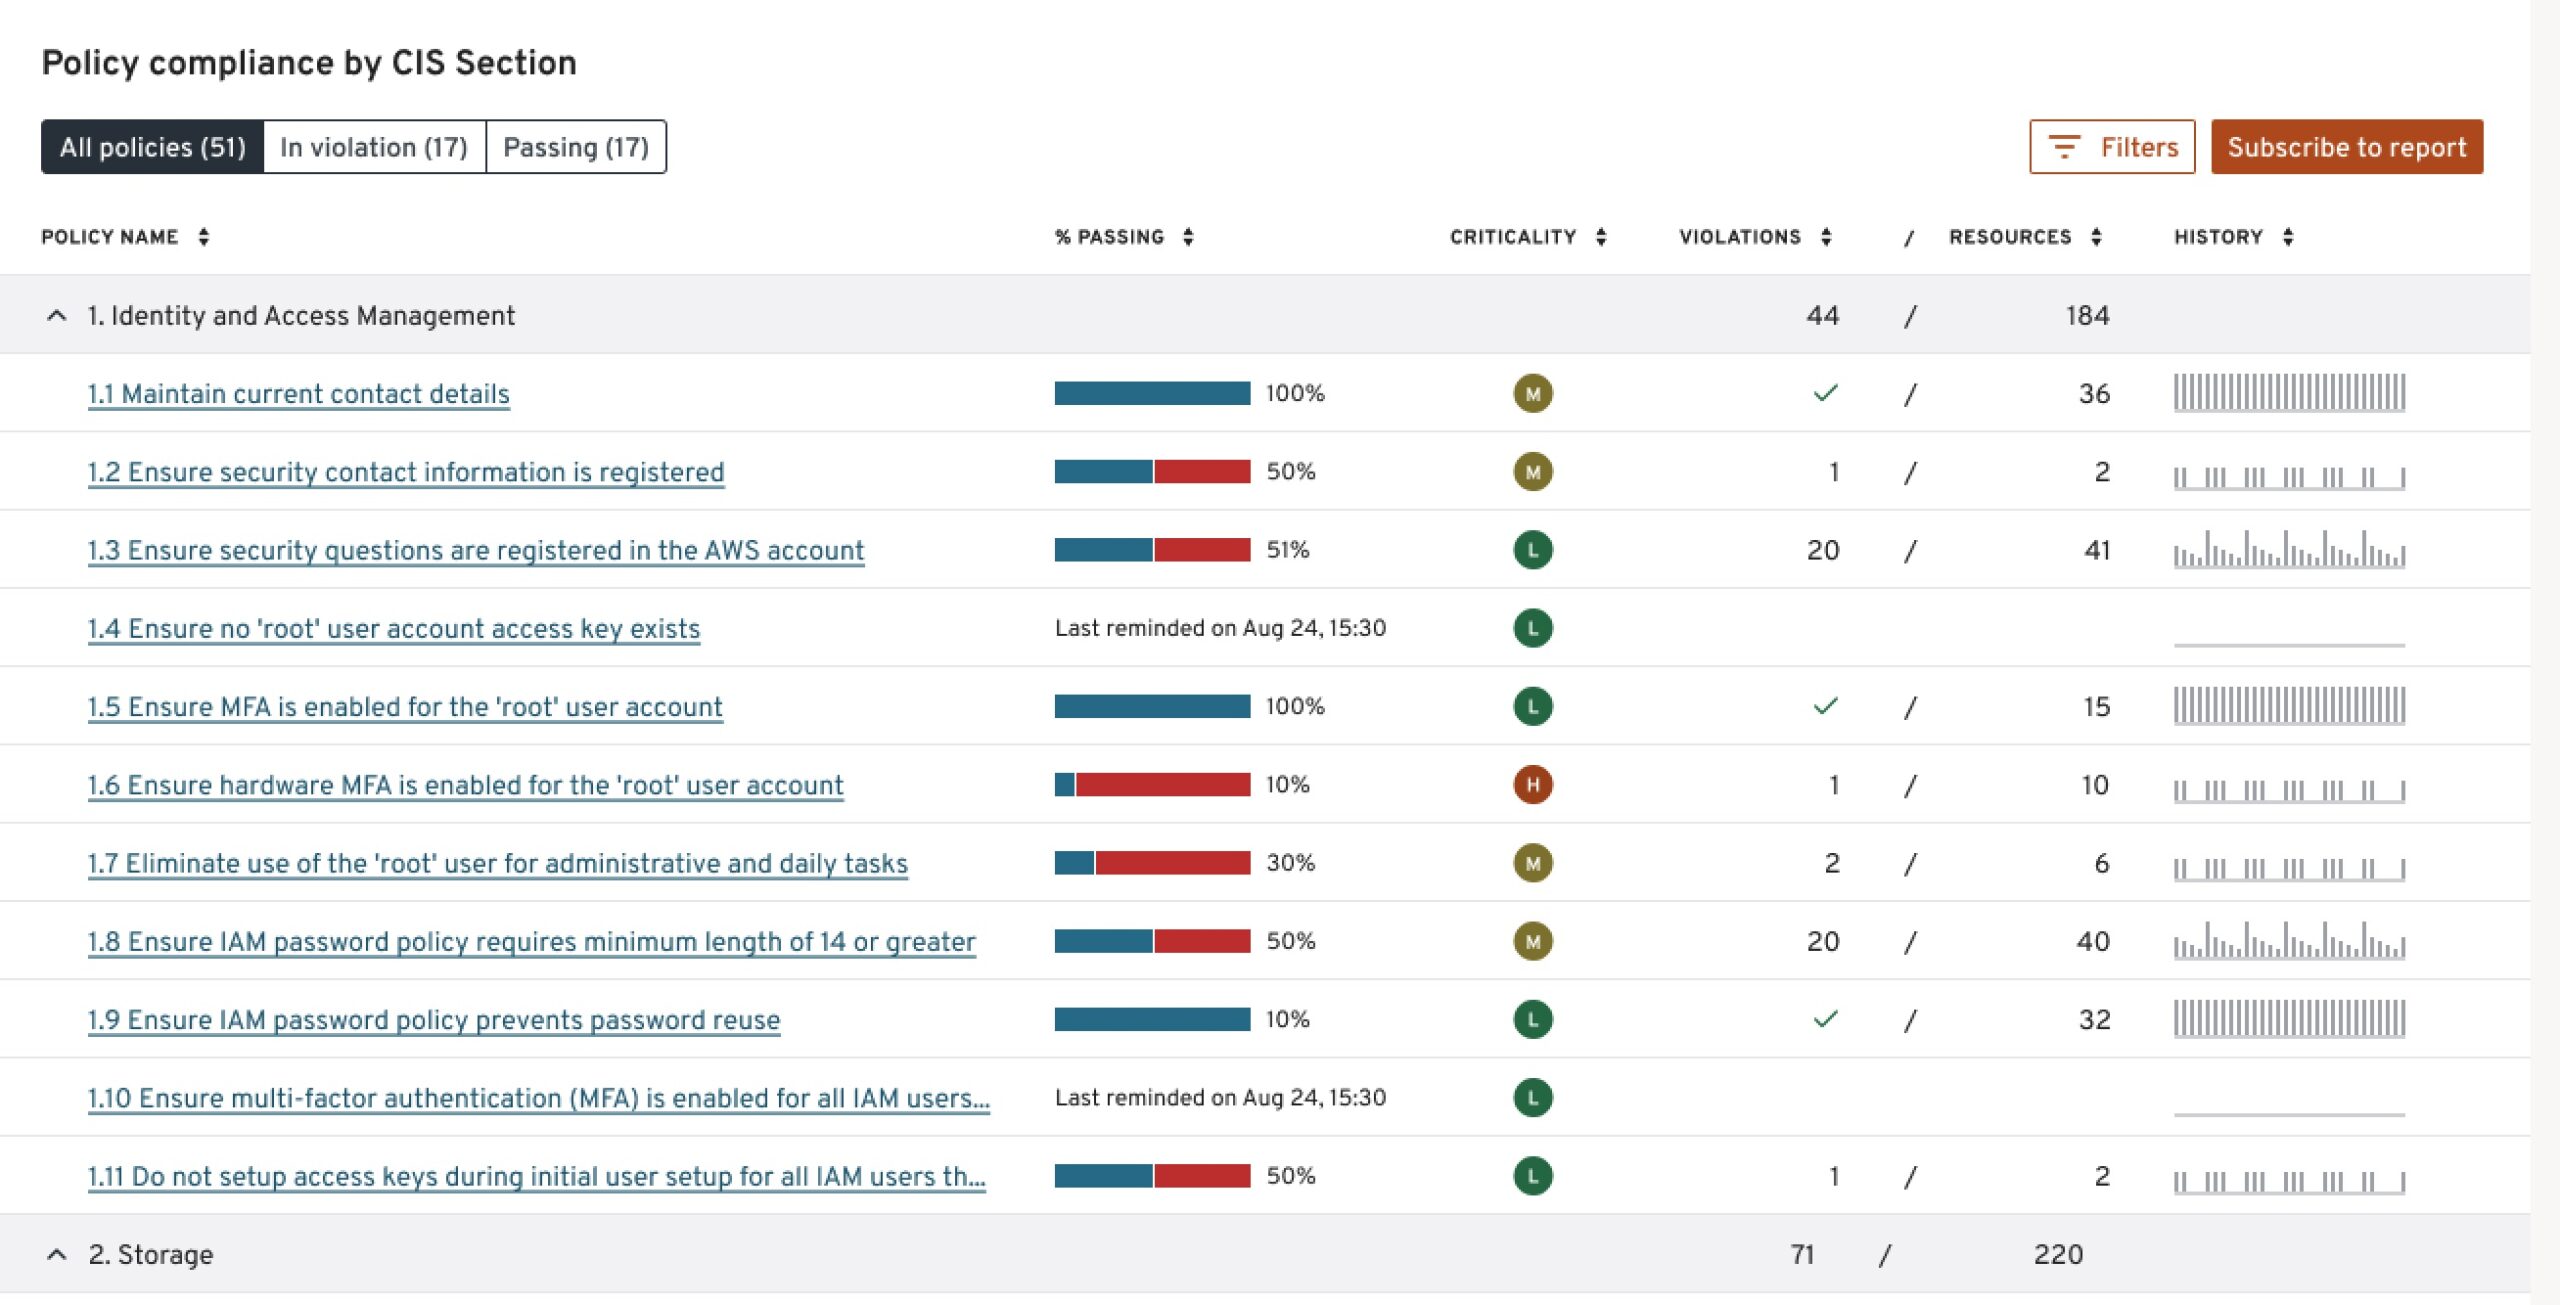This screenshot has height=1305, width=2560.
Task: Click green checkmark for policy 1.5
Action: tap(1825, 706)
